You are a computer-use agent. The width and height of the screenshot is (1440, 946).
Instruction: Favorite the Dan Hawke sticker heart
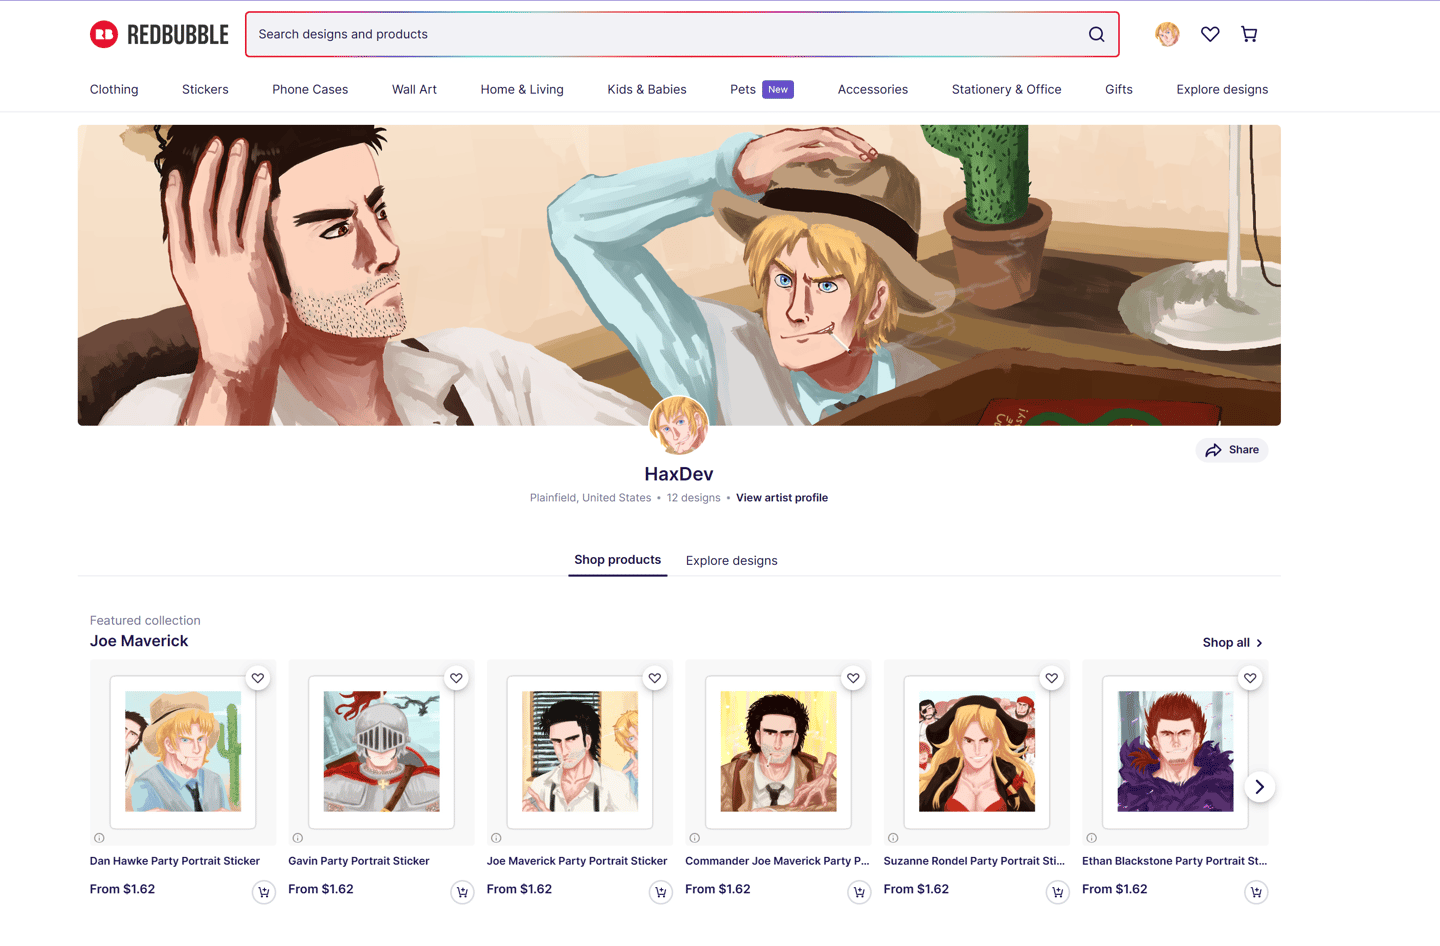[258, 678]
